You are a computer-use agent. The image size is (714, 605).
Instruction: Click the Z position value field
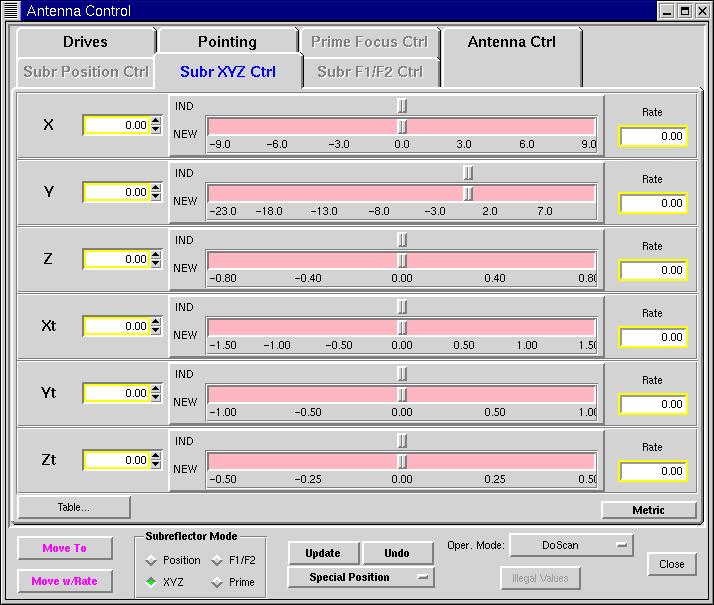click(x=117, y=259)
